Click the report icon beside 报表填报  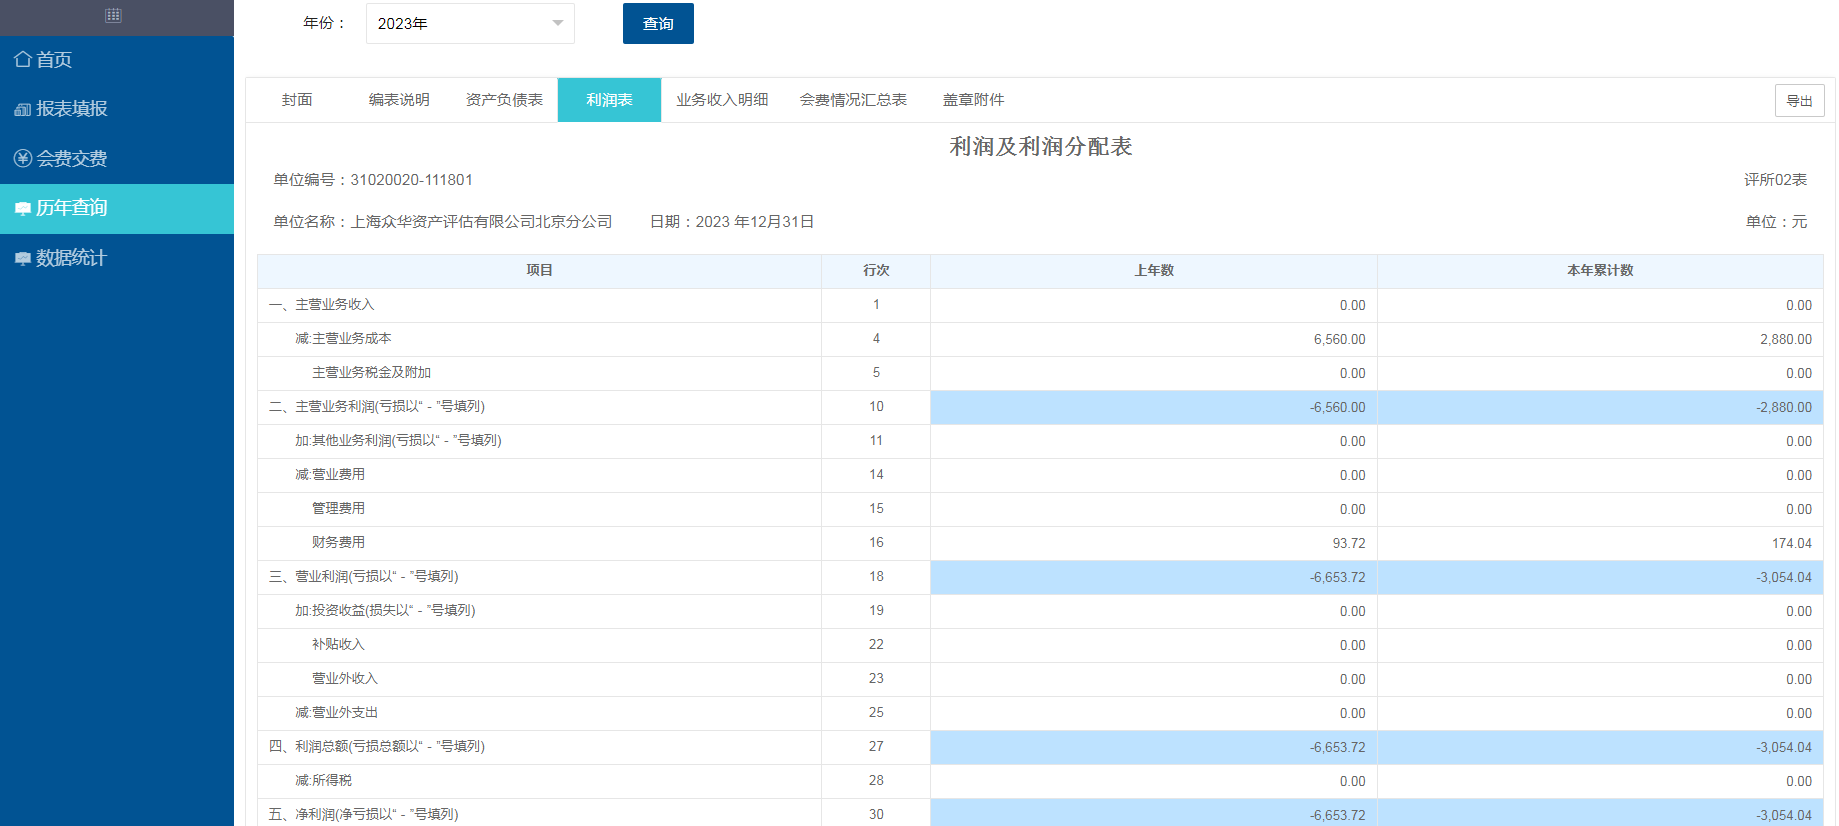pyautogui.click(x=23, y=109)
